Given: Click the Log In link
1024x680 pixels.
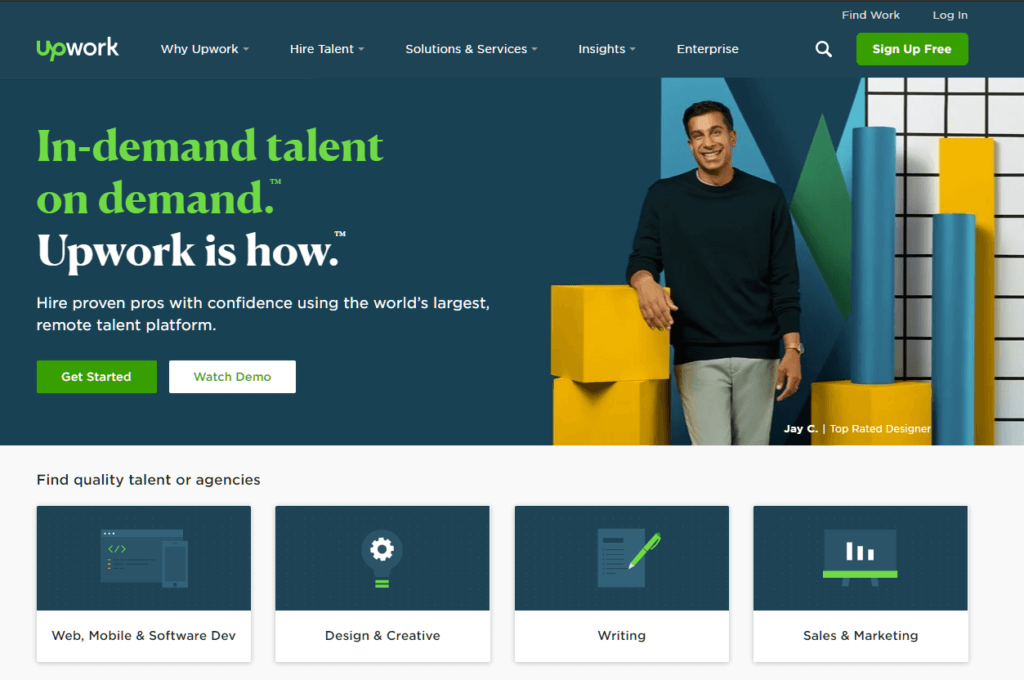Looking at the screenshot, I should tap(950, 15).
